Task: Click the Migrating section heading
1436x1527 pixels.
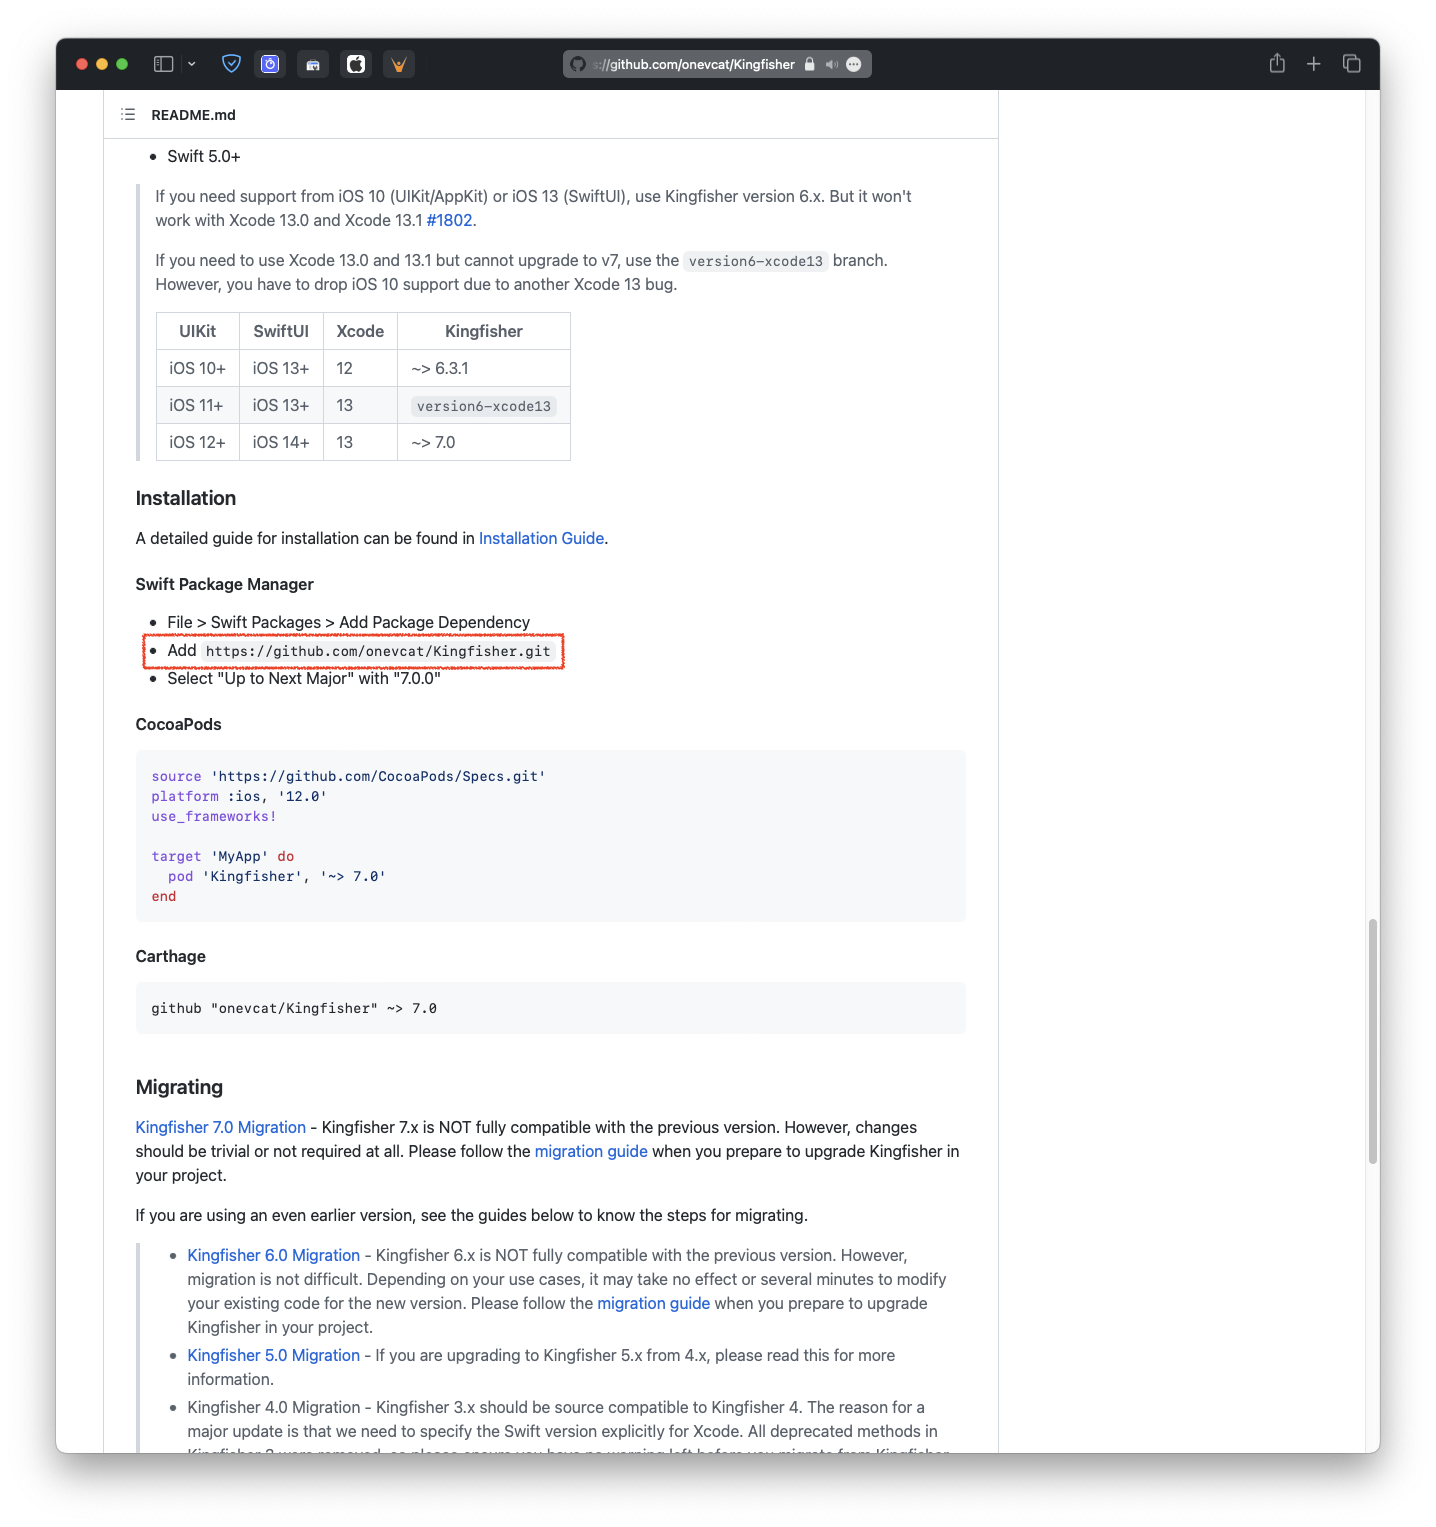Action: [x=179, y=1087]
